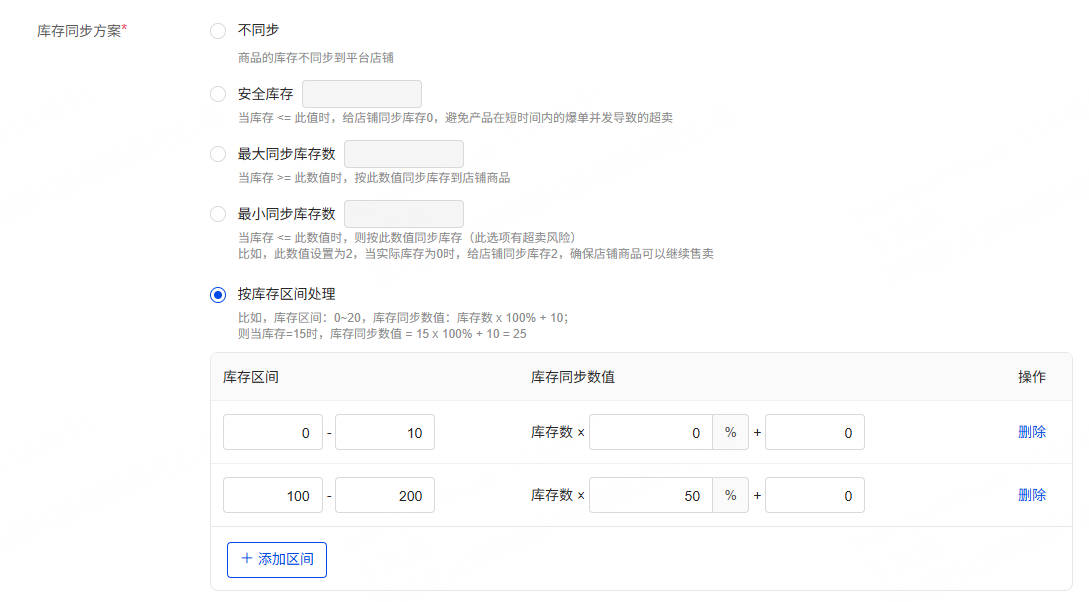This screenshot has width=1089, height=602.
Task: Click the 添加区间 button
Action: [277, 559]
